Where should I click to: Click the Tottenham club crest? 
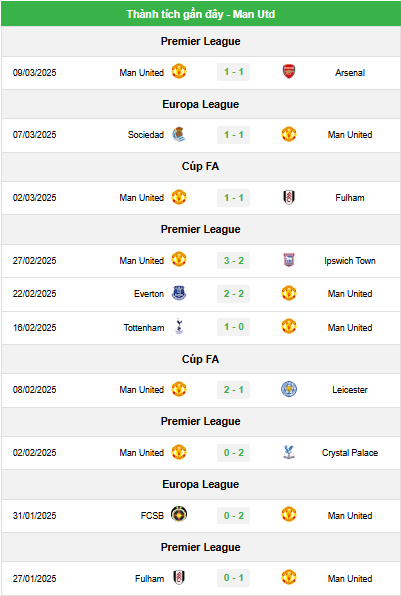point(179,327)
